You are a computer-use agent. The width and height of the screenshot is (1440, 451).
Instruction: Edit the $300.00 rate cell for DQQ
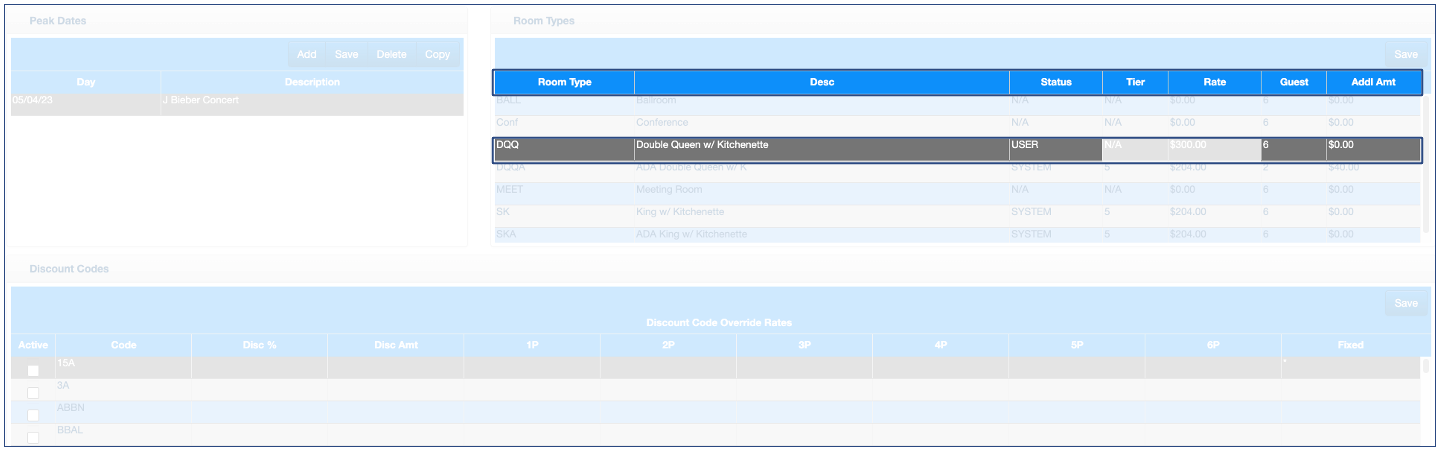pos(1213,146)
